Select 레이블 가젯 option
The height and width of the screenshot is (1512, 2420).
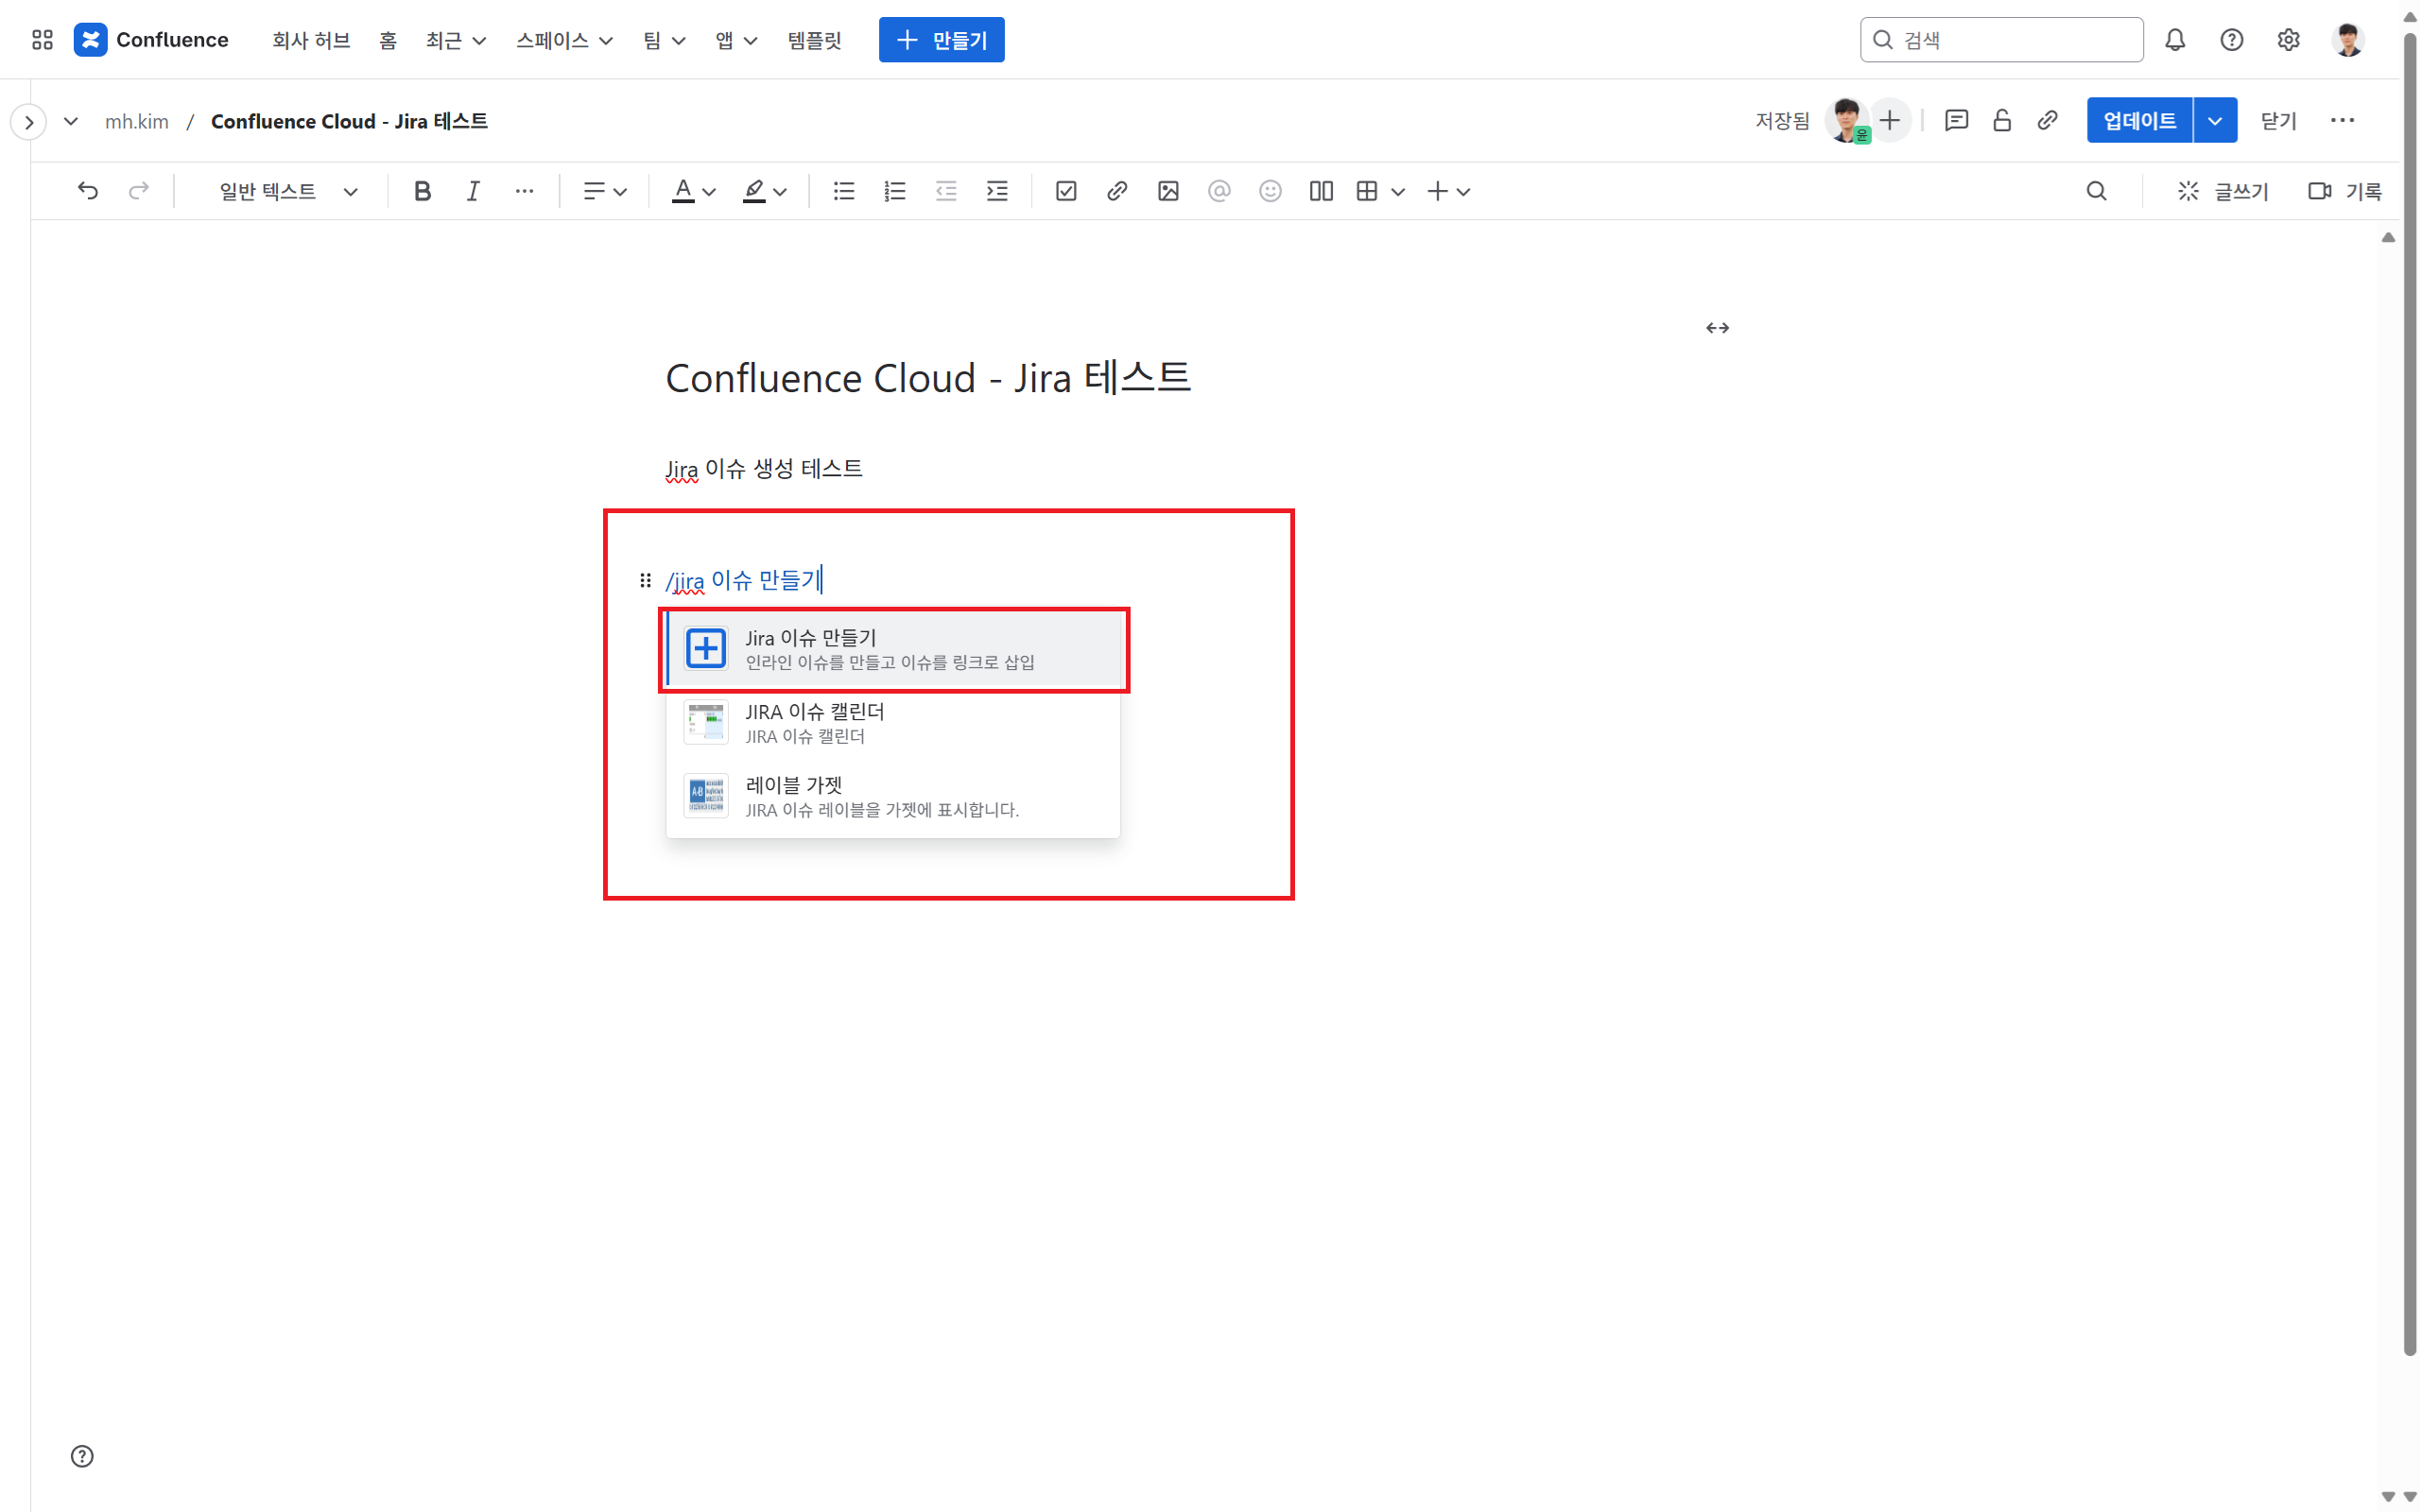(894, 797)
